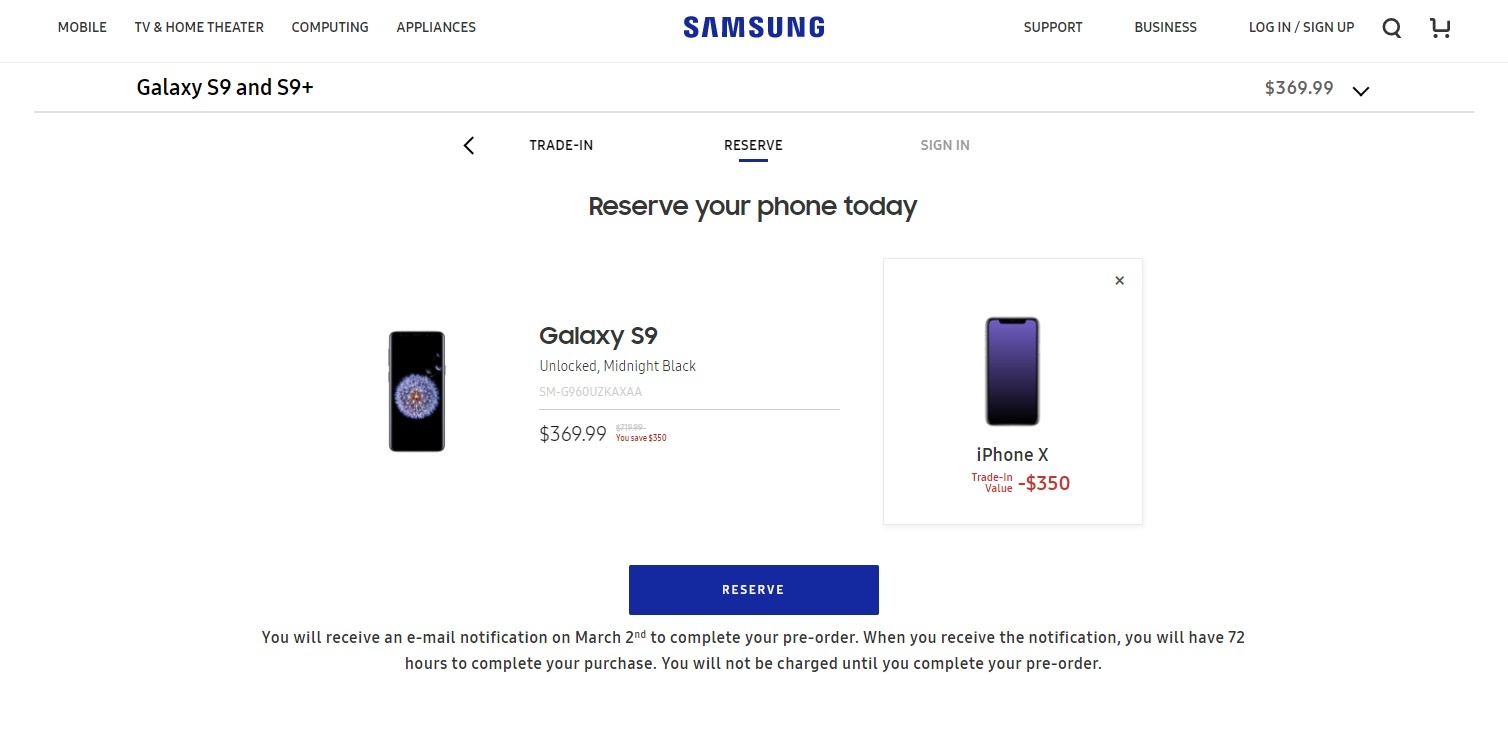Screen dimensions: 1508x743
Task: Visit the SUPPORT section
Action: coord(1053,27)
